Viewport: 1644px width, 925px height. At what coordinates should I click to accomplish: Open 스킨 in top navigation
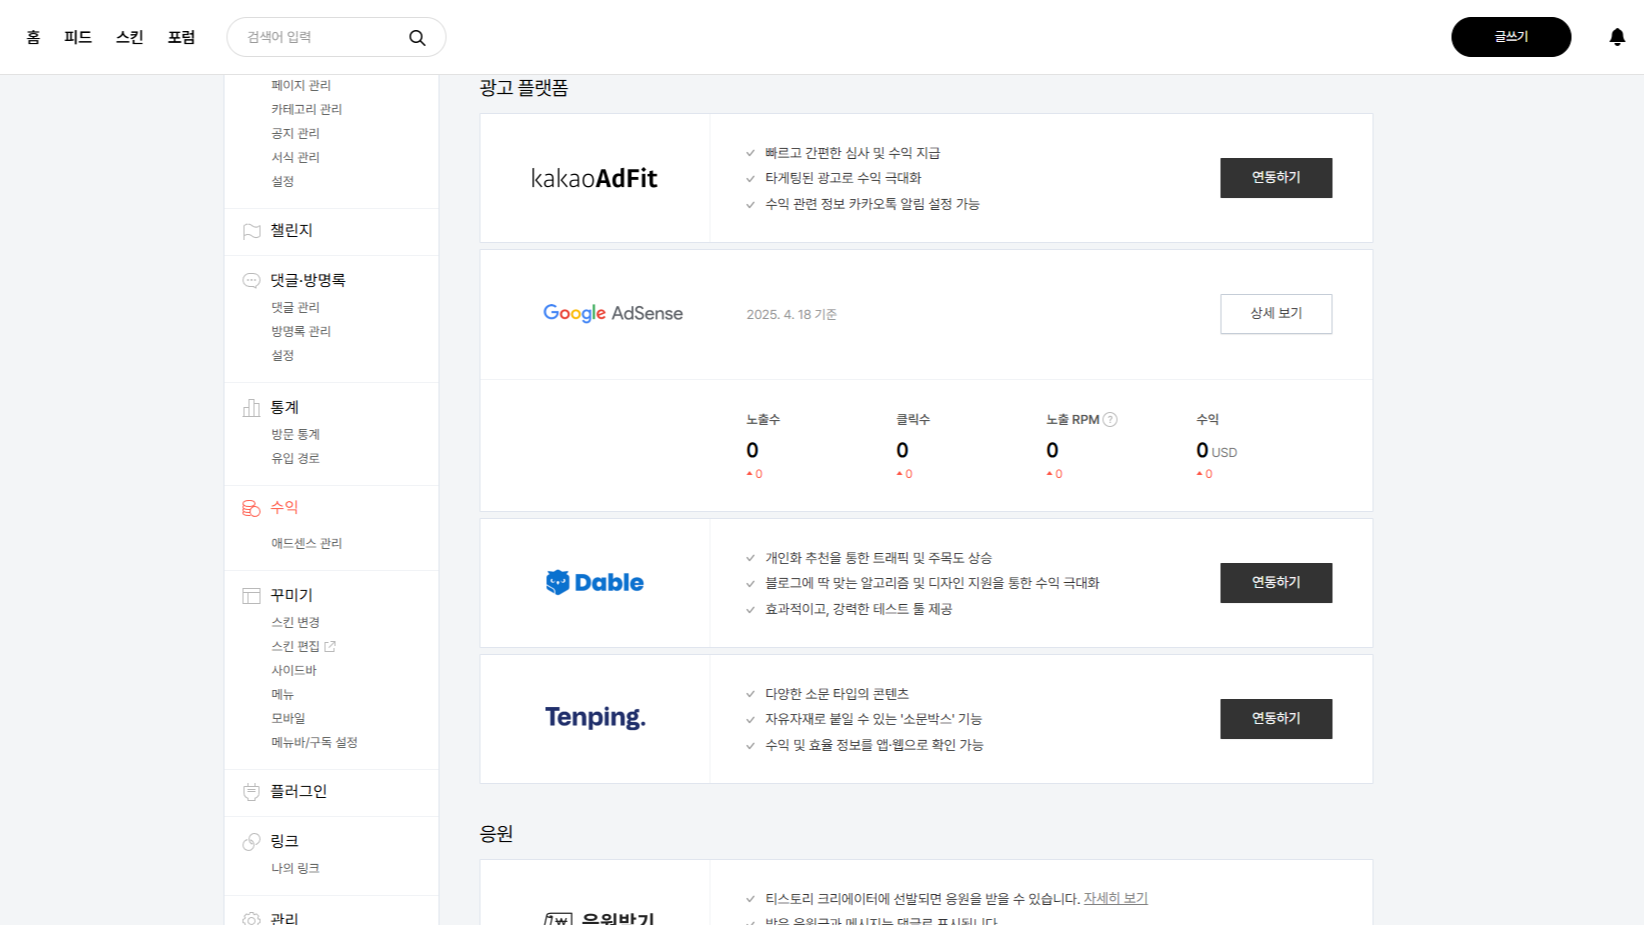pos(130,37)
